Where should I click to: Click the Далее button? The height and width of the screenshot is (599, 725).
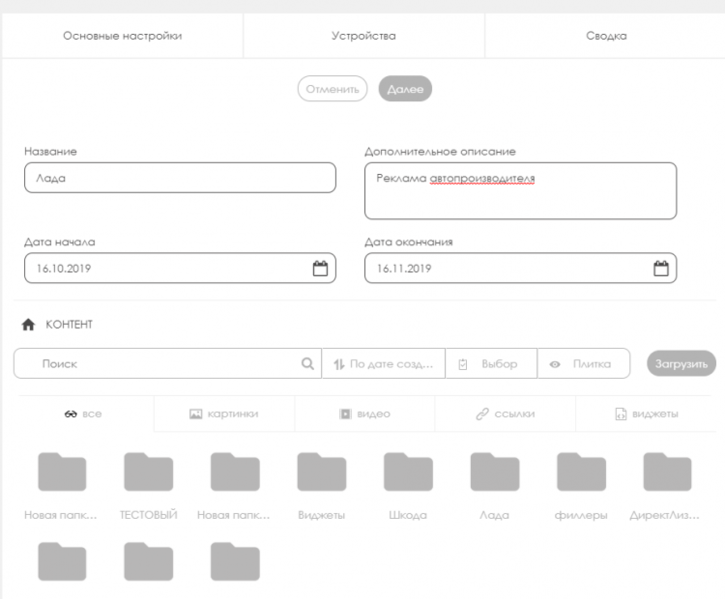tap(405, 89)
